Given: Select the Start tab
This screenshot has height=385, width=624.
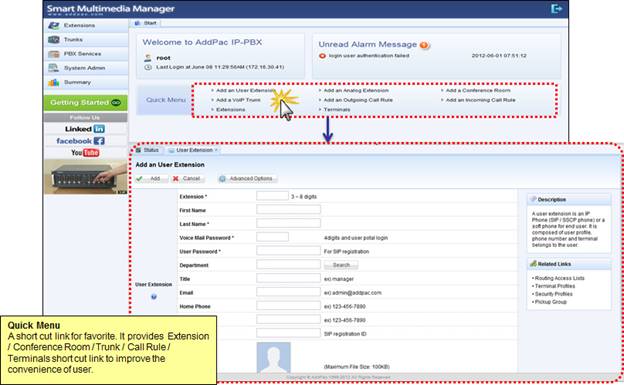Looking at the screenshot, I should 146,23.
